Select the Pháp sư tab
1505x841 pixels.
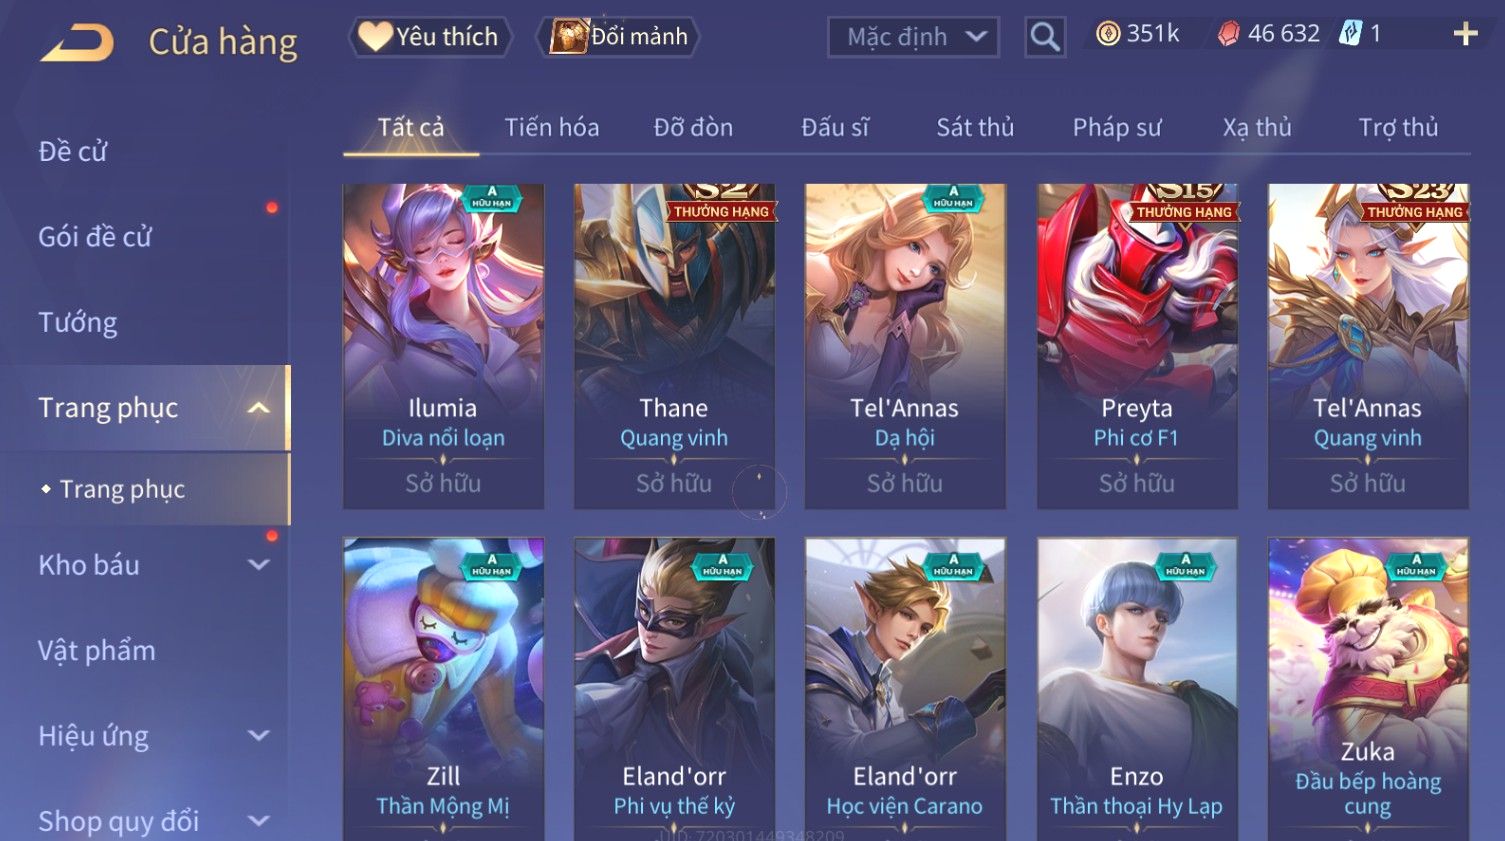(1117, 128)
